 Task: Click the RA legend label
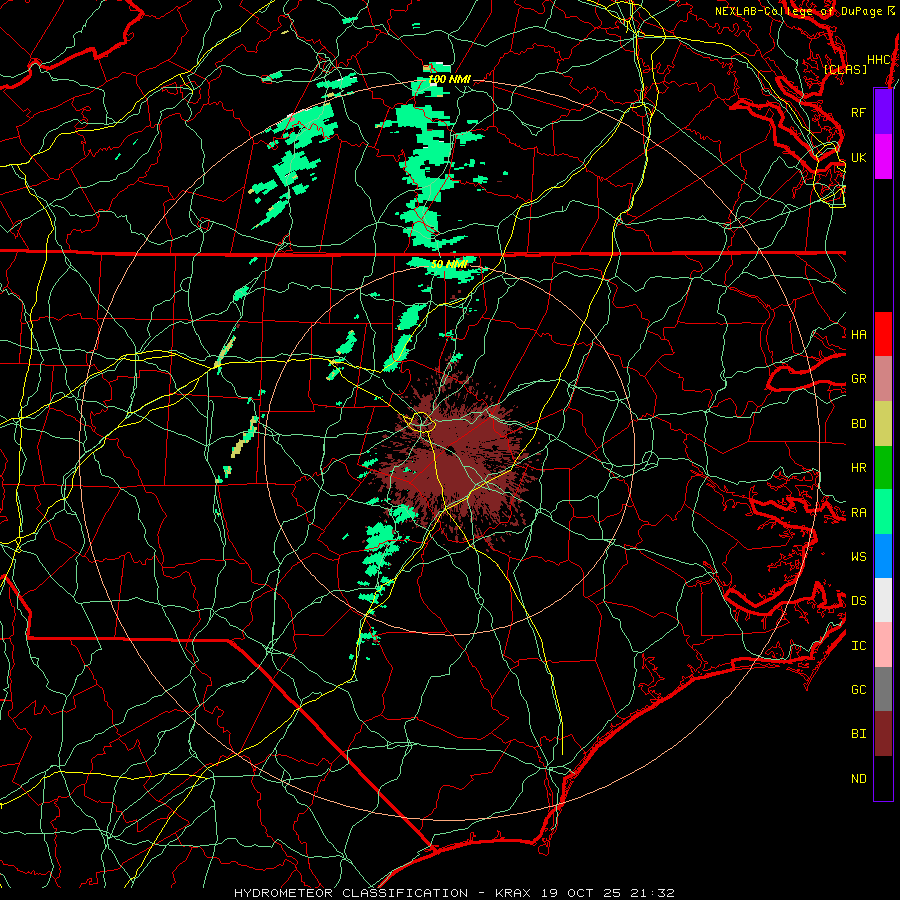click(x=858, y=513)
